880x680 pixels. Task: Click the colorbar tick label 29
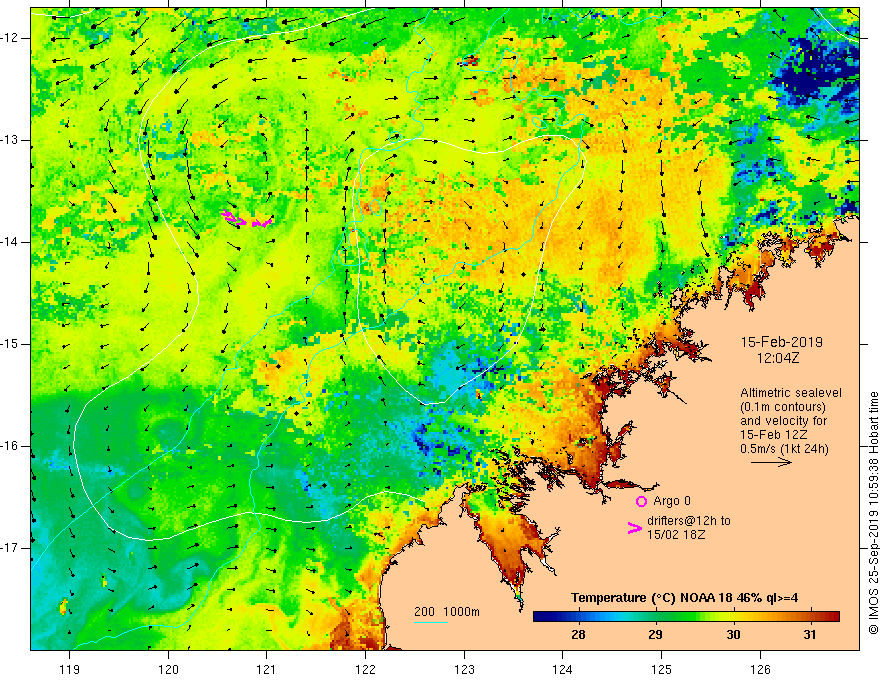point(656,635)
